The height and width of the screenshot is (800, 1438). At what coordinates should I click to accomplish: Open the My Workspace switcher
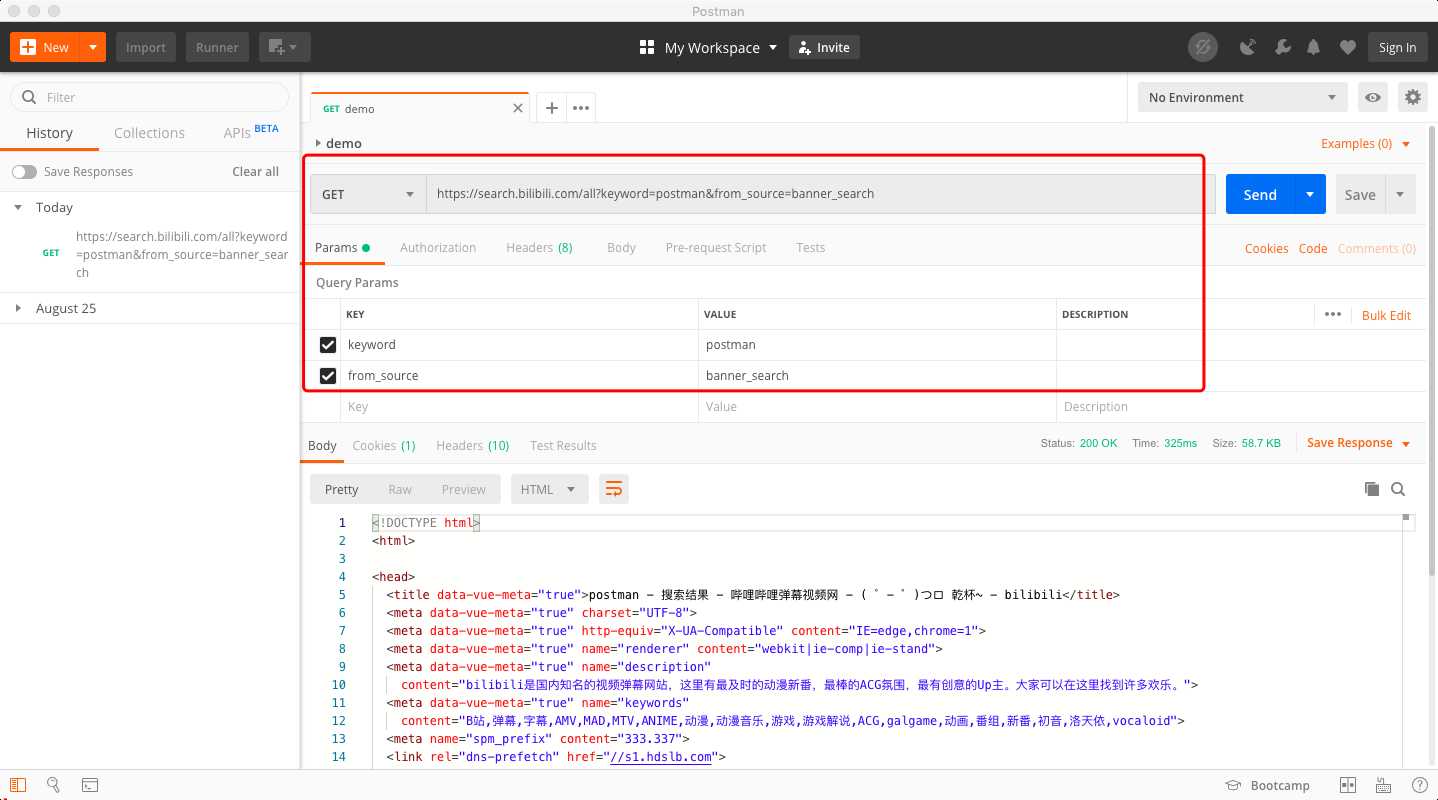708,47
